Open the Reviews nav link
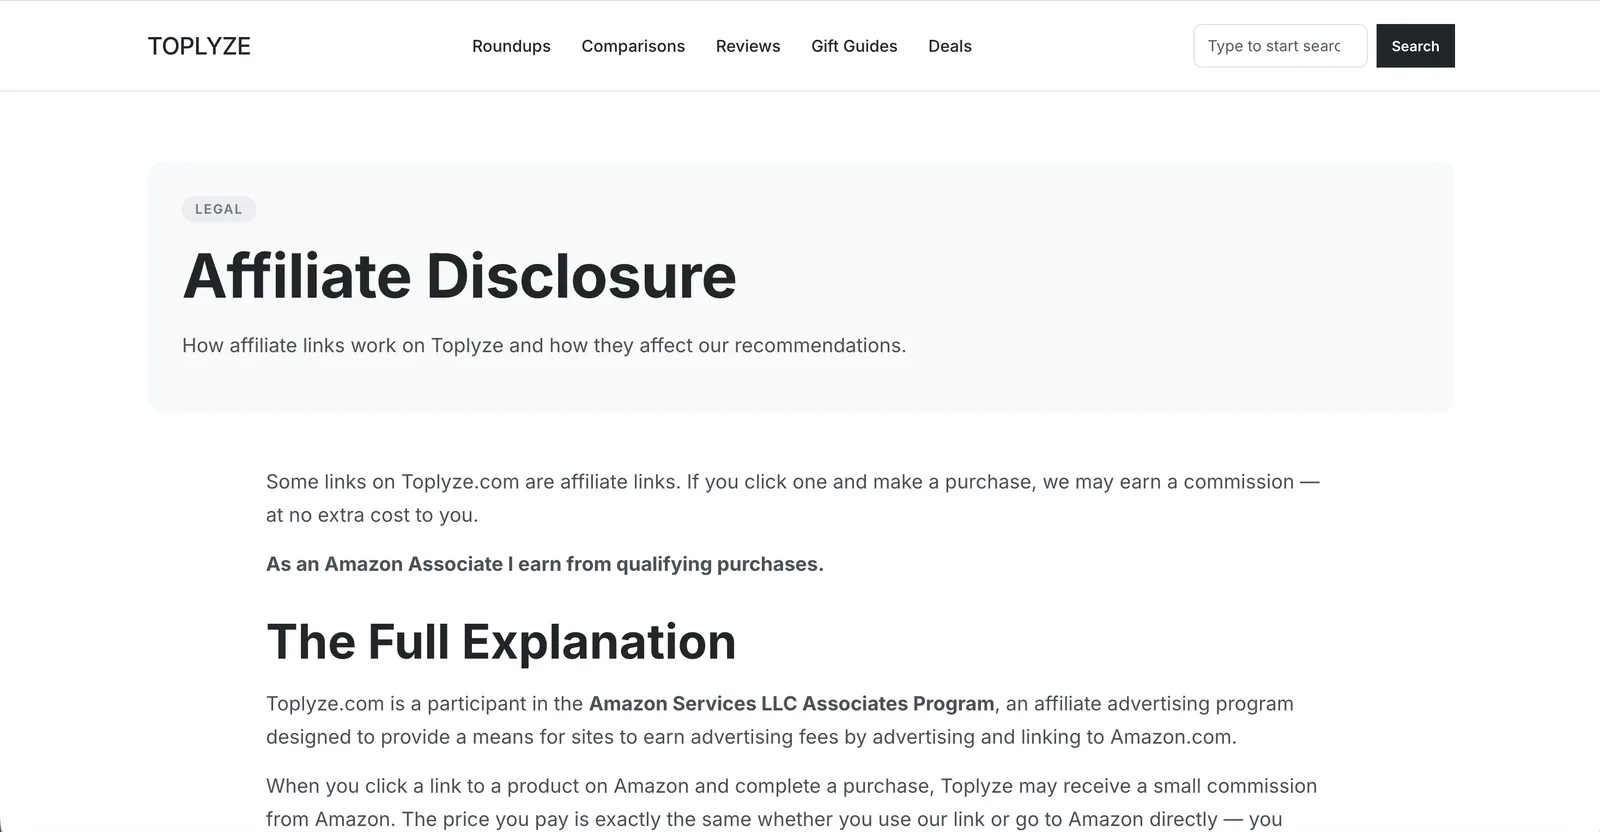The width and height of the screenshot is (1600, 832). coord(748,46)
